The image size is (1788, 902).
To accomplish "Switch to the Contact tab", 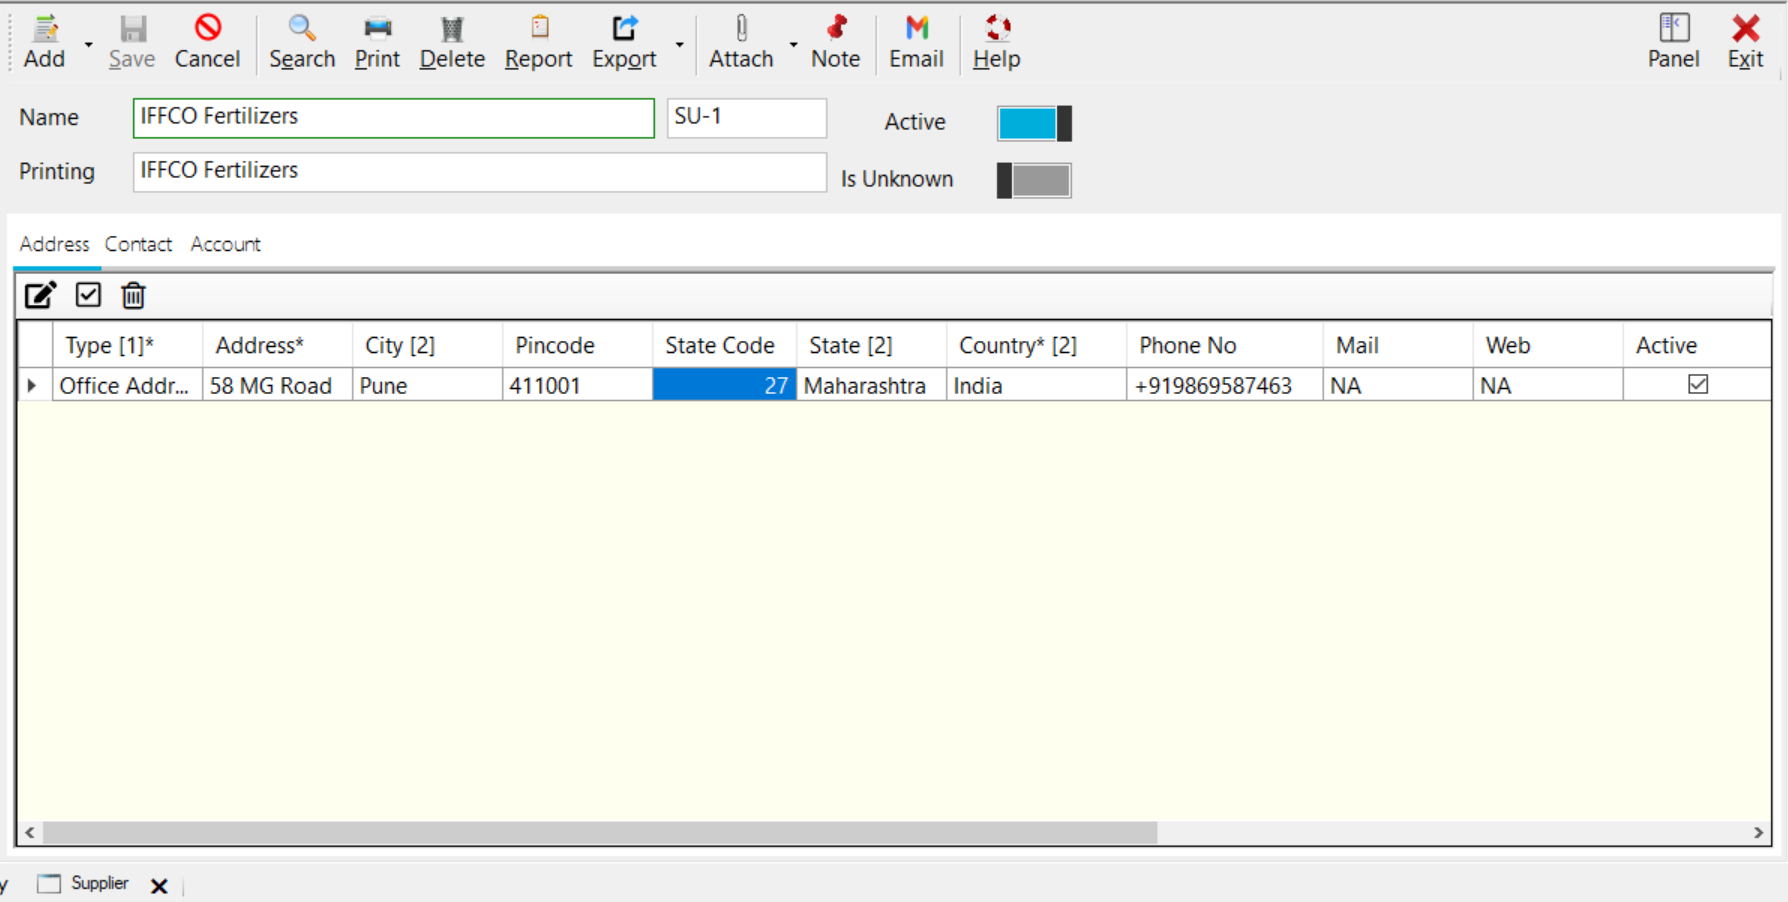I will click(138, 244).
